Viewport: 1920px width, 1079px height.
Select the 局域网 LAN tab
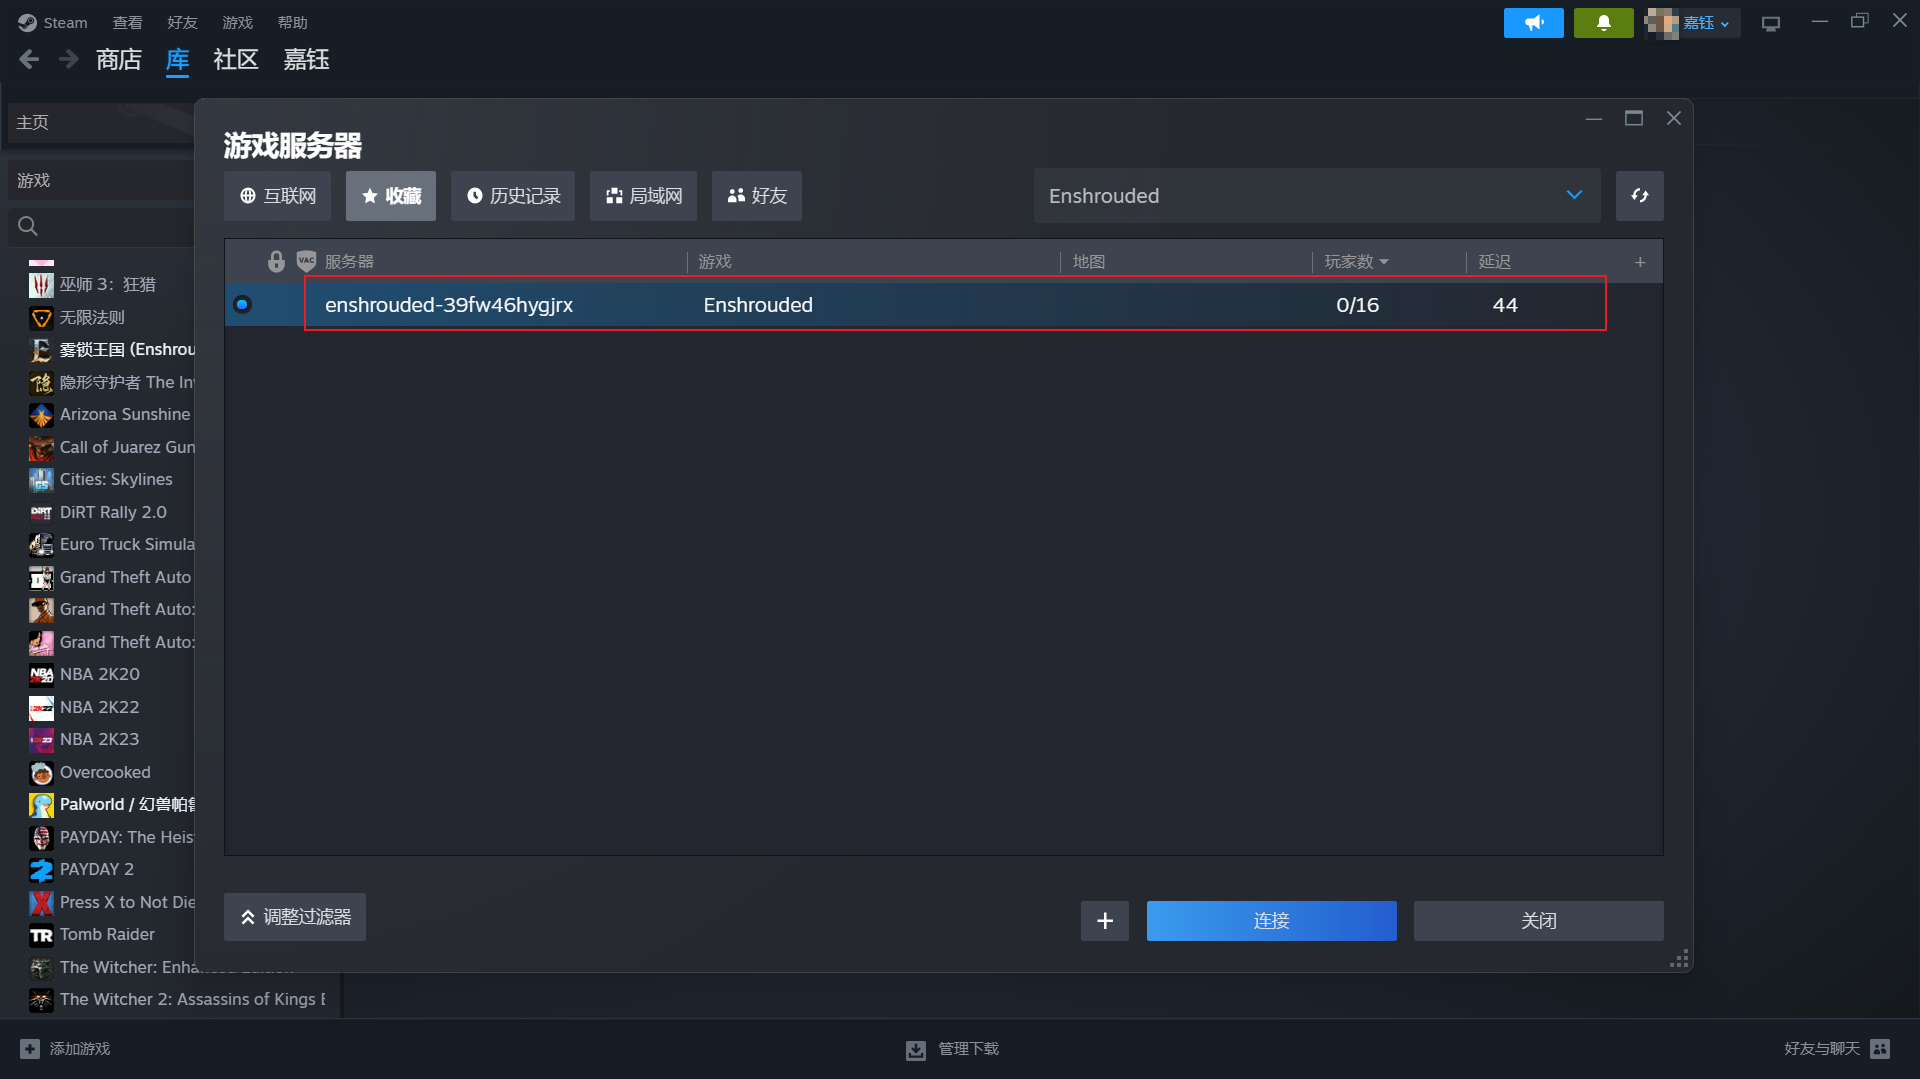click(x=643, y=196)
